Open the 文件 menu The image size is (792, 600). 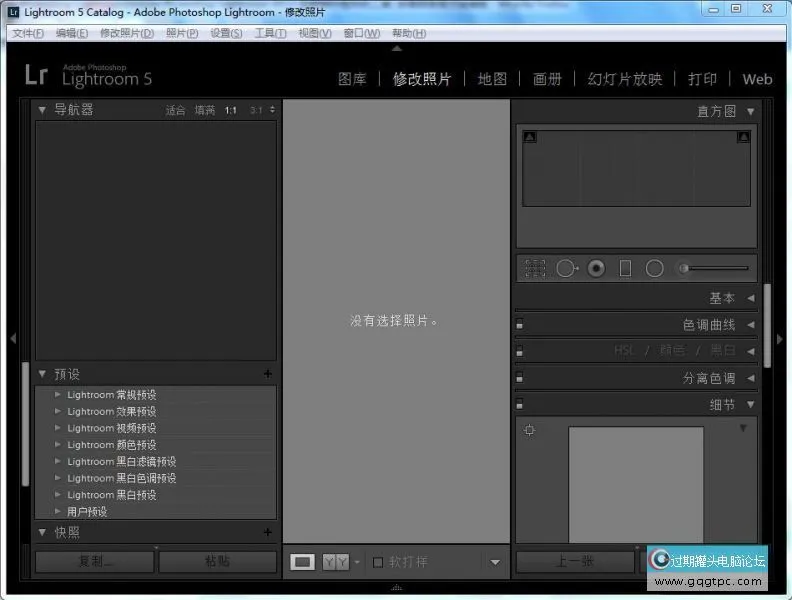click(27, 33)
